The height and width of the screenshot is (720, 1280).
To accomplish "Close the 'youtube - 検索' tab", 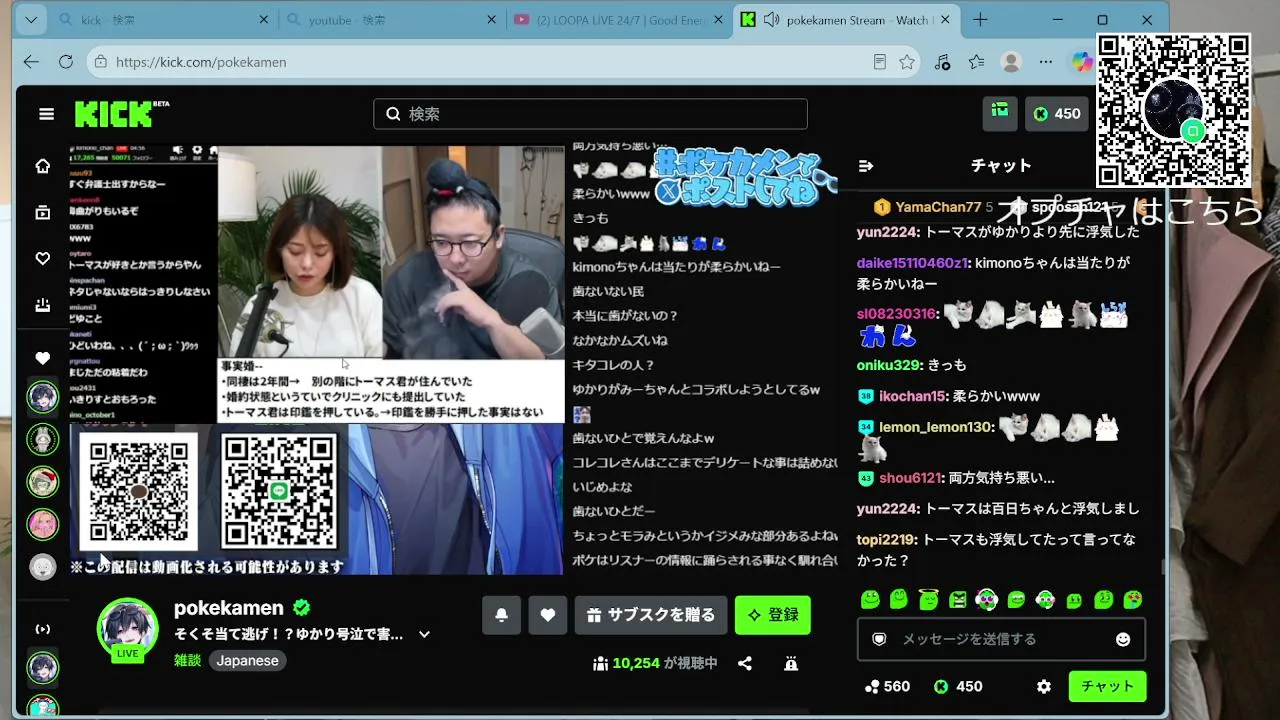I will [491, 20].
